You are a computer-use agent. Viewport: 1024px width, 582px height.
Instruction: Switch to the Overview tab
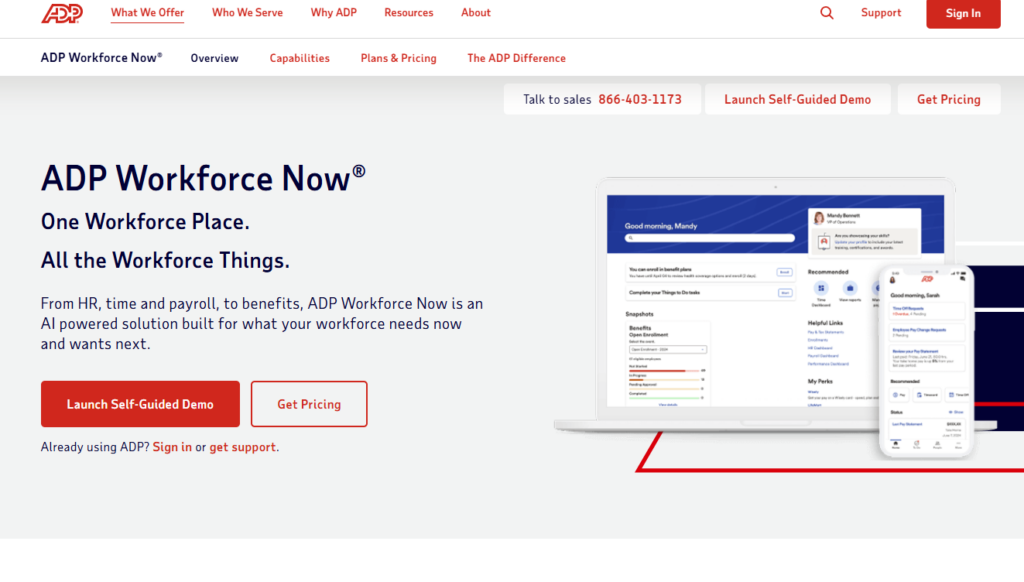point(214,58)
